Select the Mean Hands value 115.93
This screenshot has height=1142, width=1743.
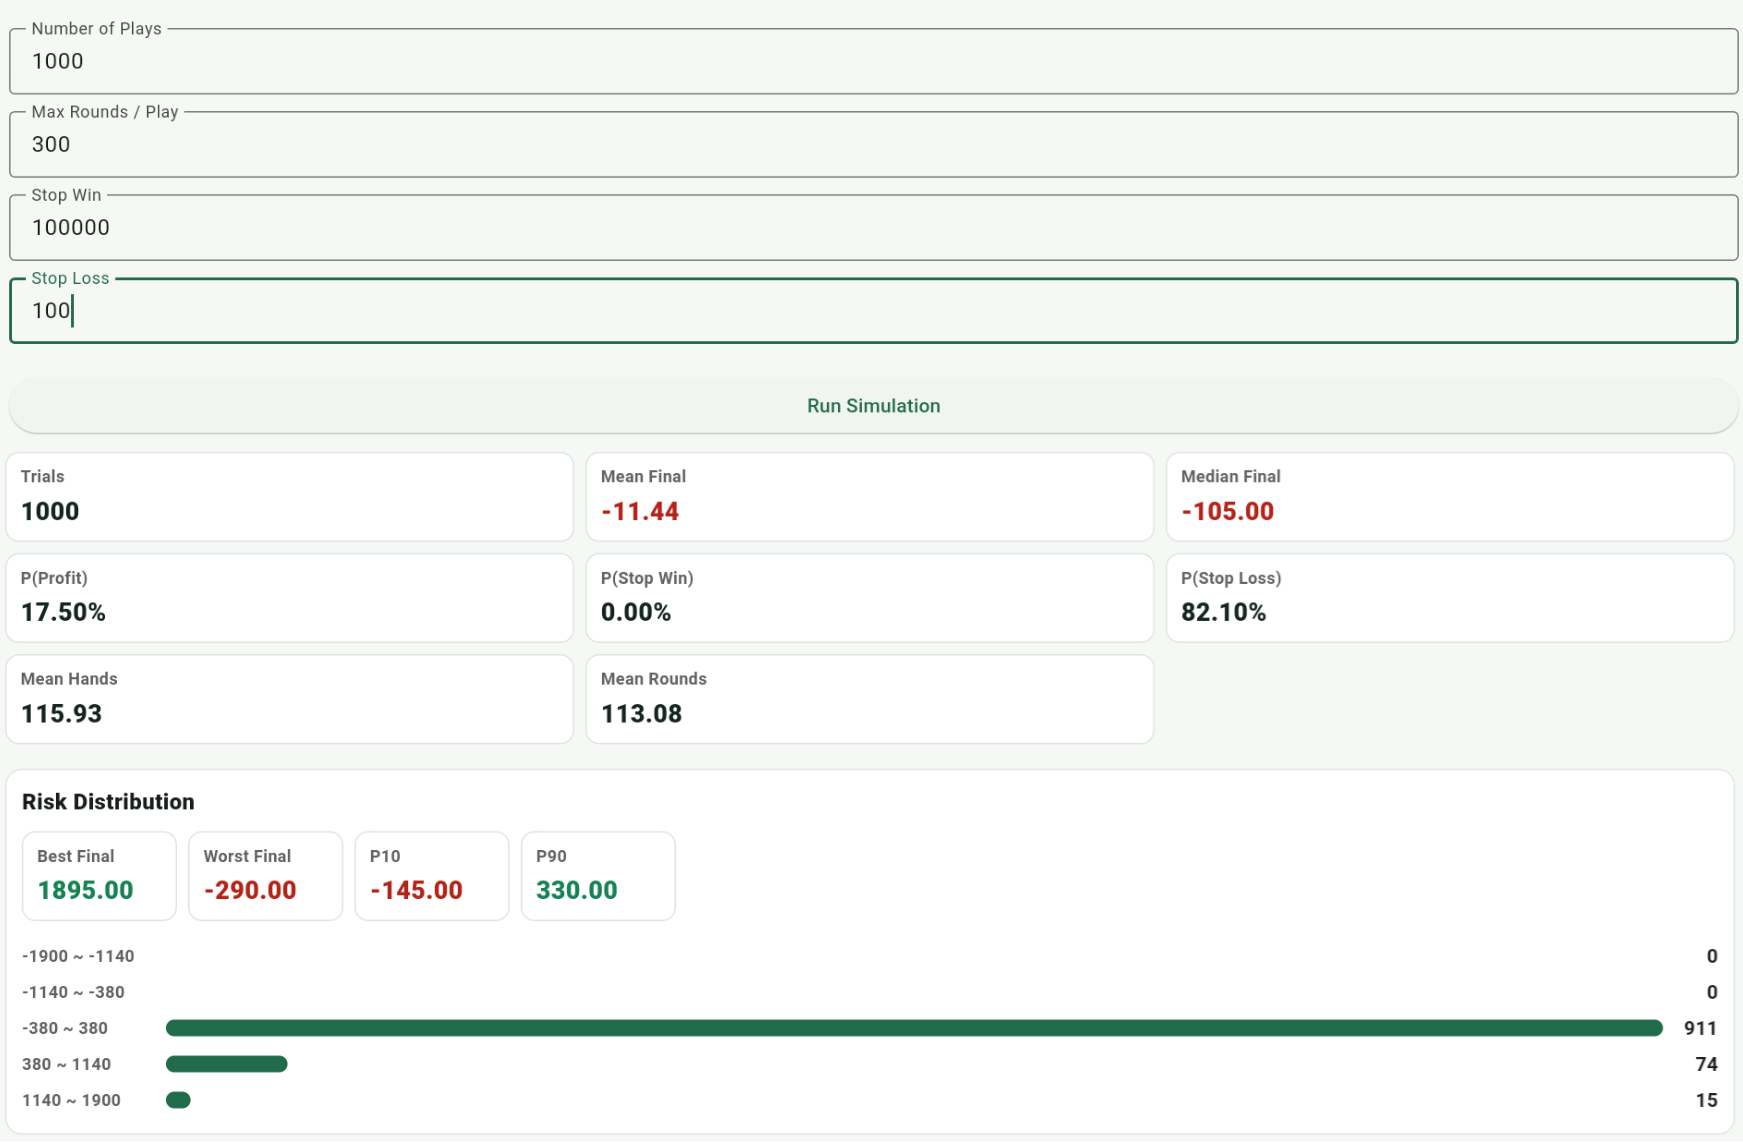coord(61,713)
